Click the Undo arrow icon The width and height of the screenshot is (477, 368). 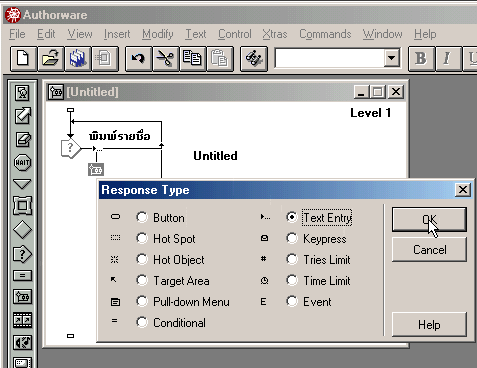tap(138, 59)
